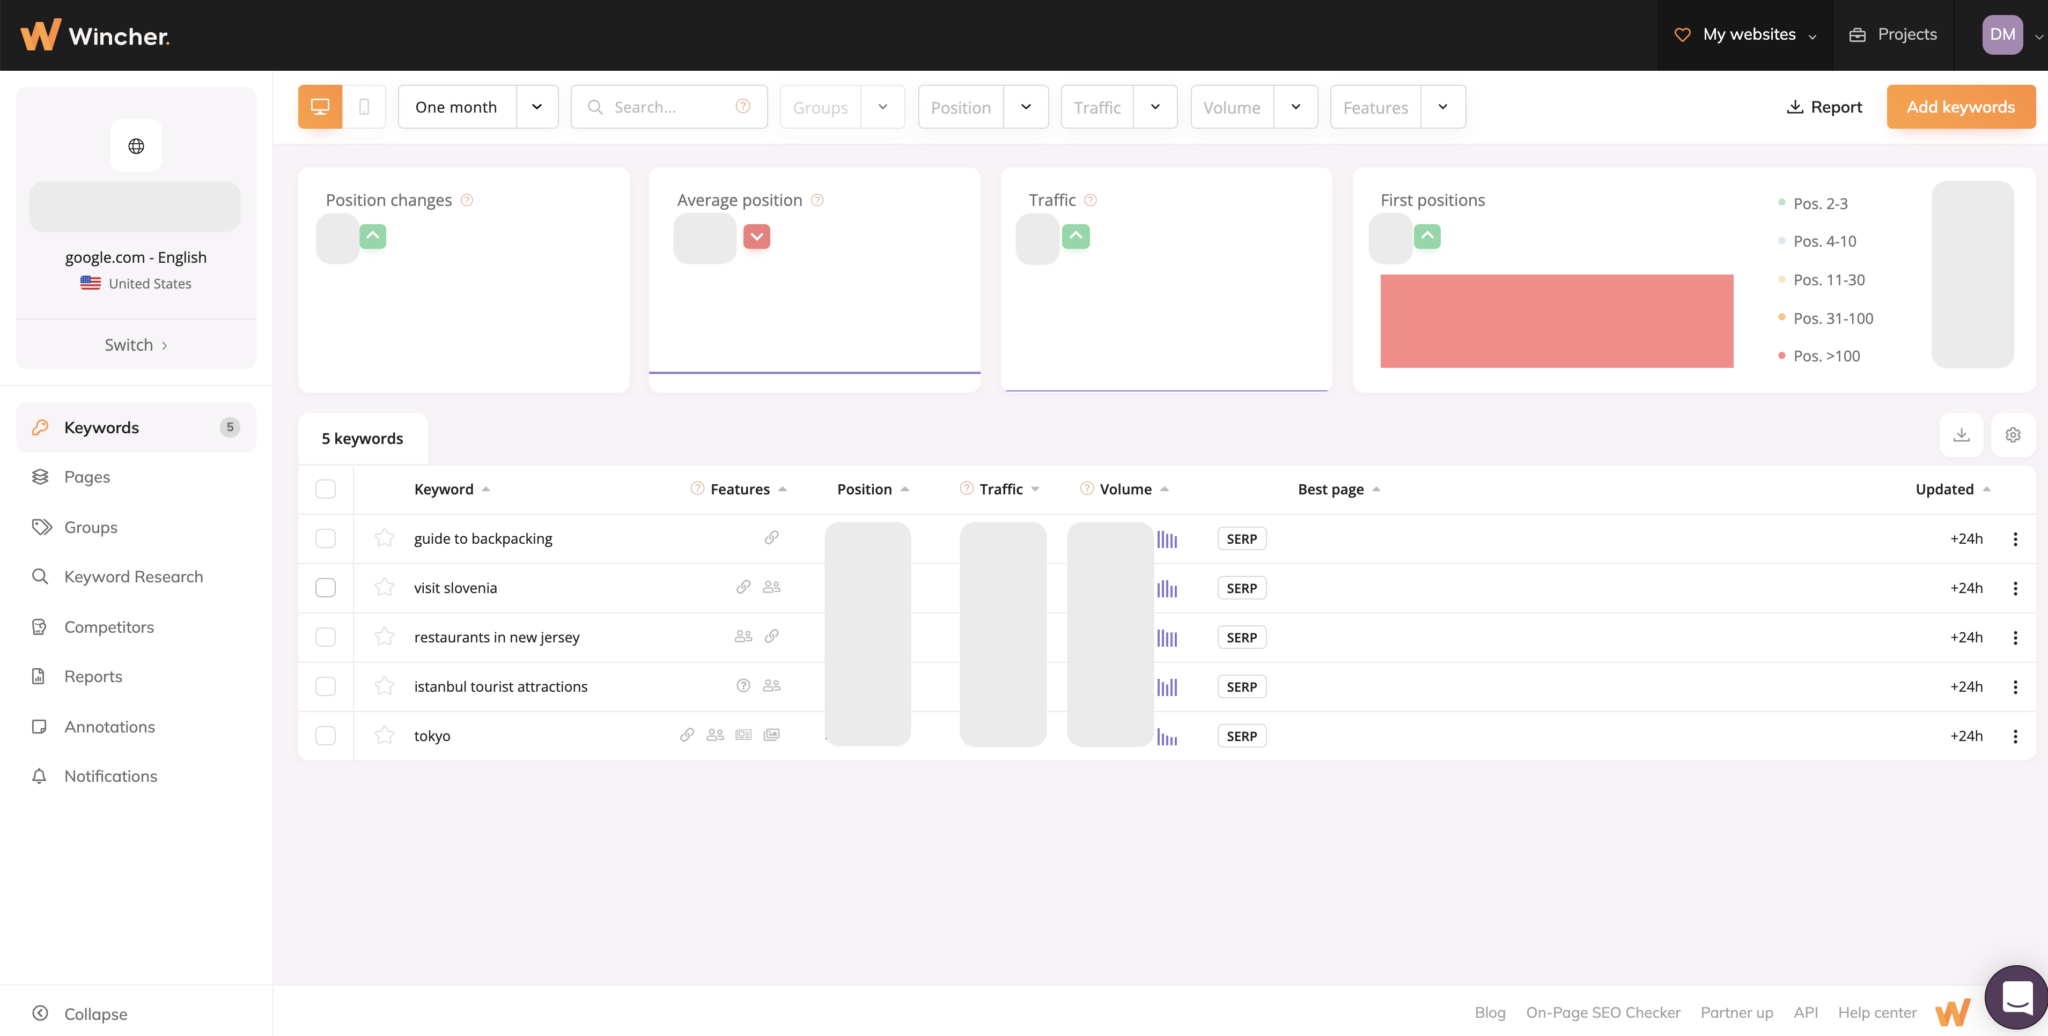Click the Wincher logo

(x=95, y=33)
